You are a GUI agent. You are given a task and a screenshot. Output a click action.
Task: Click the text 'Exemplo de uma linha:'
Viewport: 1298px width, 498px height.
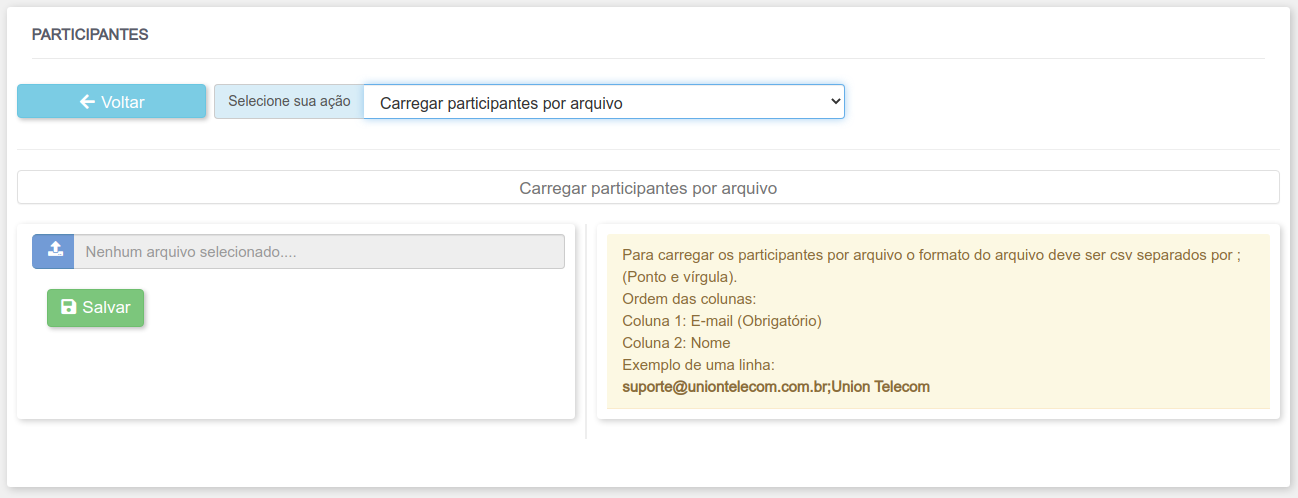coord(699,365)
